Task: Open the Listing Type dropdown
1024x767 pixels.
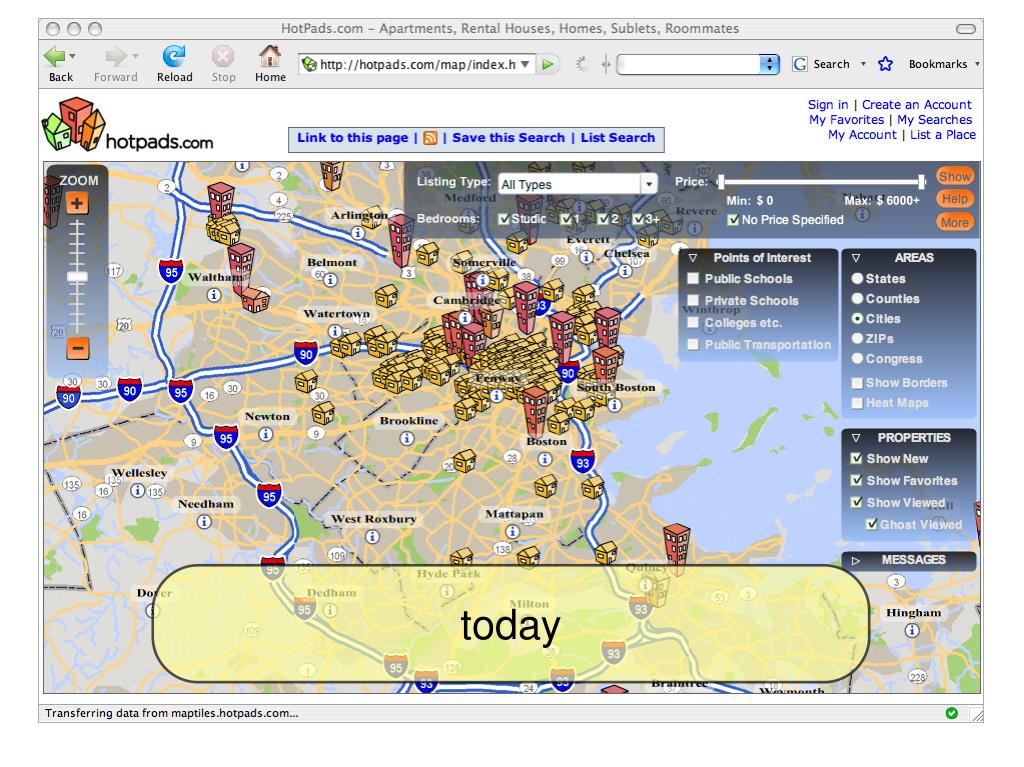Action: click(577, 184)
